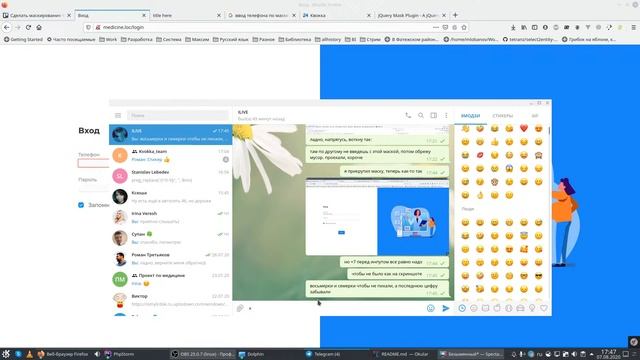The image size is (640, 360).
Task: Toggle the Telegram side panel view
Action: (x=433, y=116)
